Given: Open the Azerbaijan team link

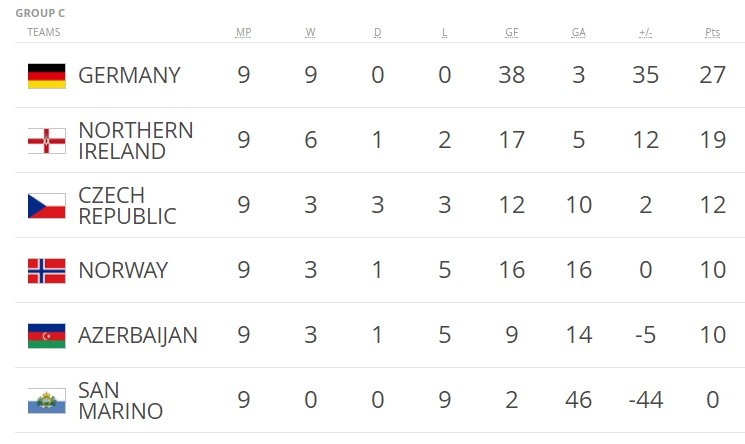Looking at the screenshot, I should pos(138,336).
